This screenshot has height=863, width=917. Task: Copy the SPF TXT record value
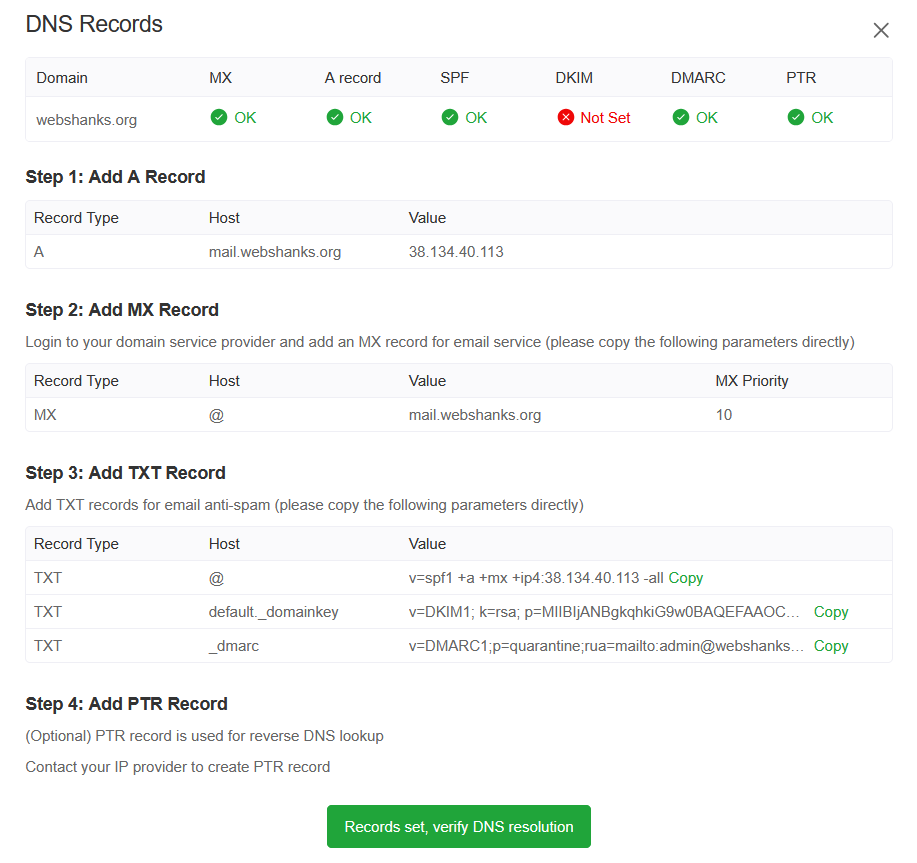(685, 578)
